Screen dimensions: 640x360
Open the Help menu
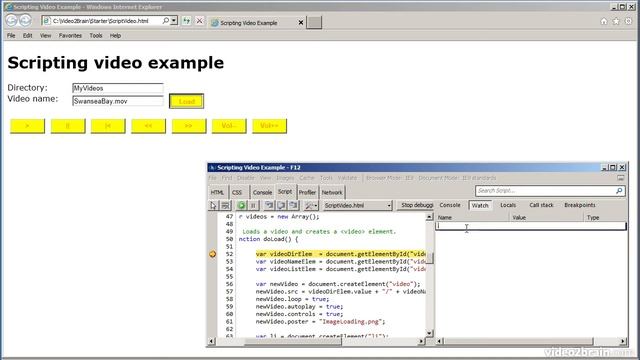(x=115, y=36)
